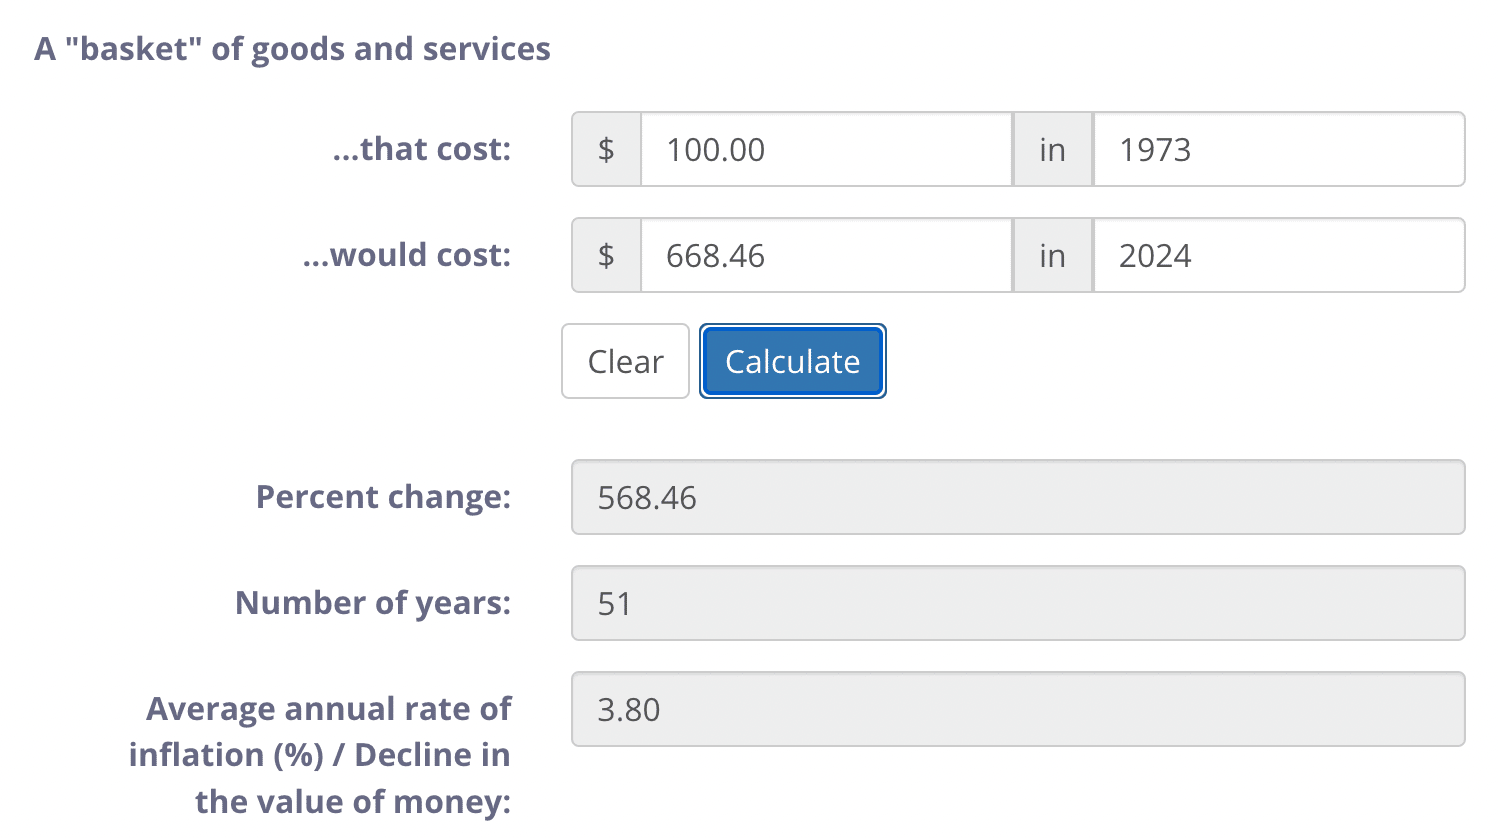The width and height of the screenshot is (1498, 838).
Task: Click the "the value of money:" label line
Action: (x=352, y=802)
